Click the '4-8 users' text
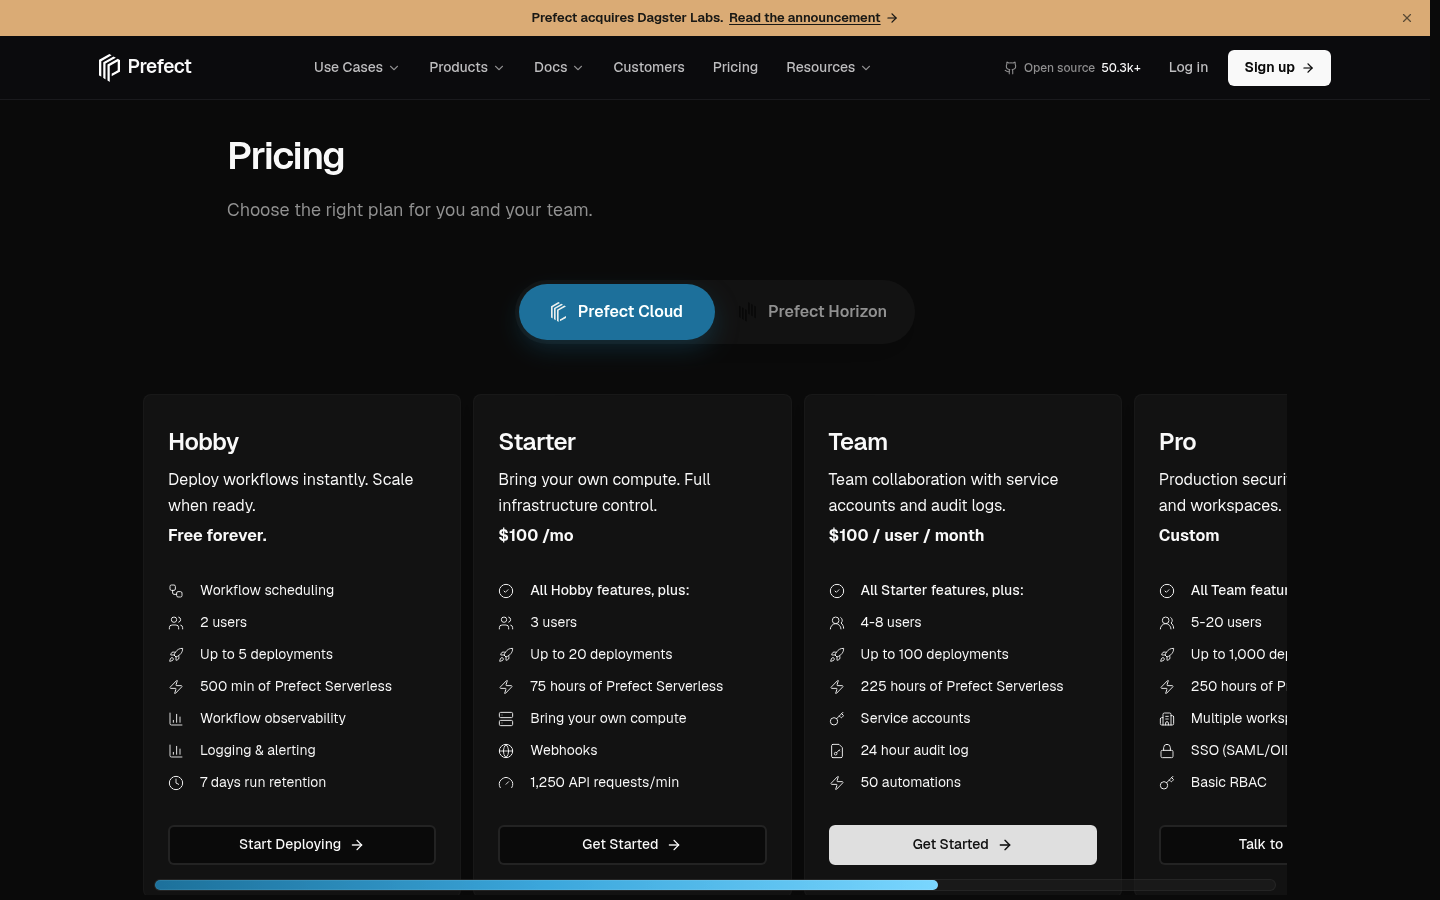The height and width of the screenshot is (900, 1440). tap(891, 623)
